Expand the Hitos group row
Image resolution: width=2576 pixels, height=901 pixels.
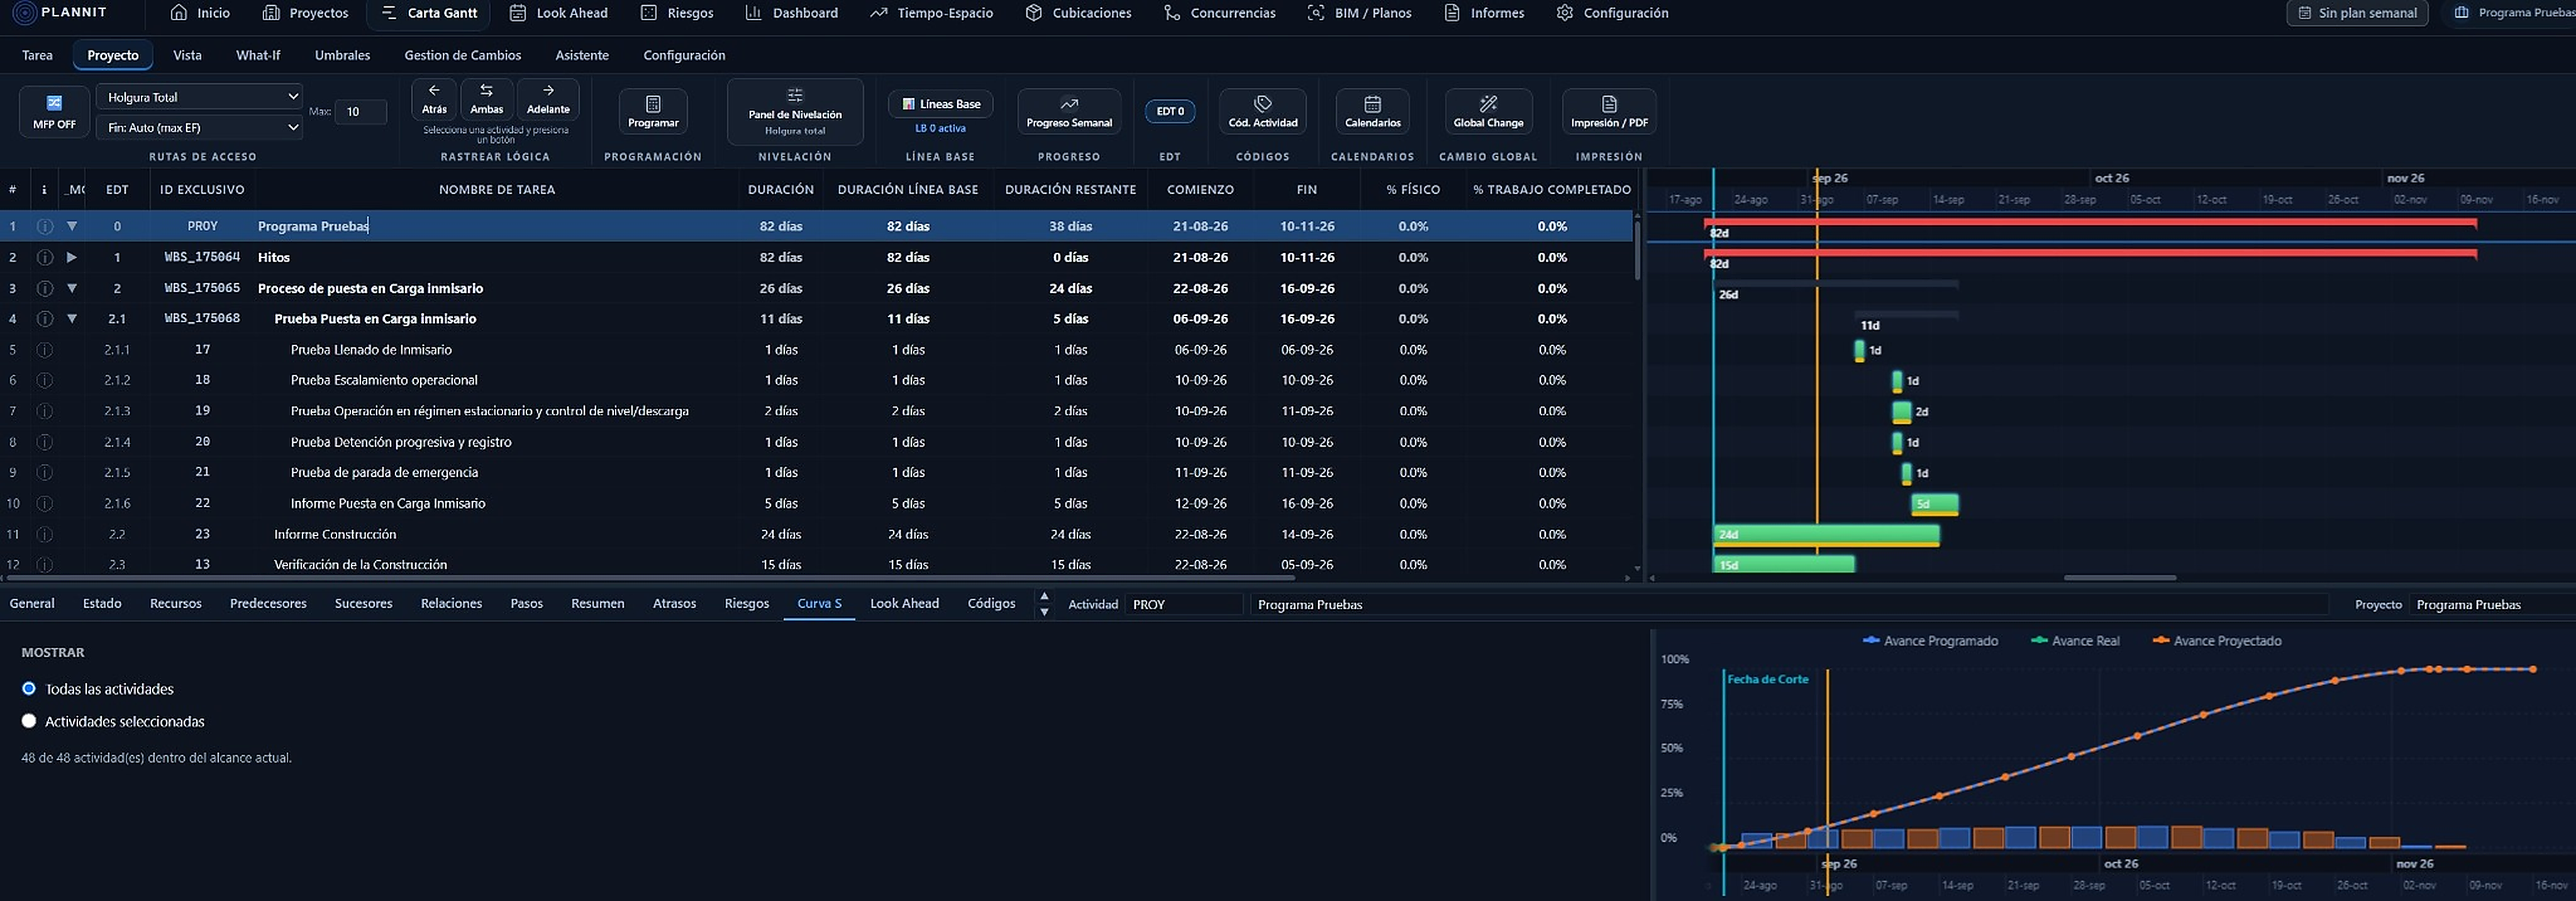(x=72, y=257)
